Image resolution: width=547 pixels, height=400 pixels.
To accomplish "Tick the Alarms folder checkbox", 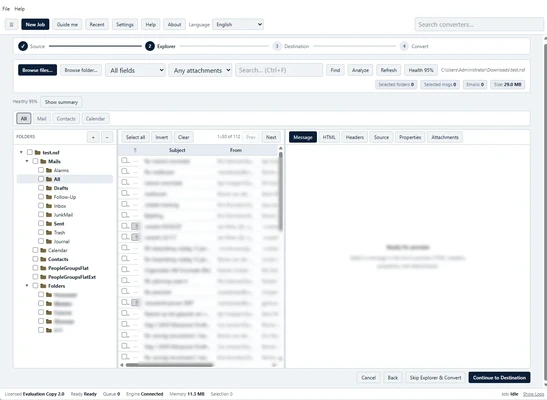I will [41, 170].
